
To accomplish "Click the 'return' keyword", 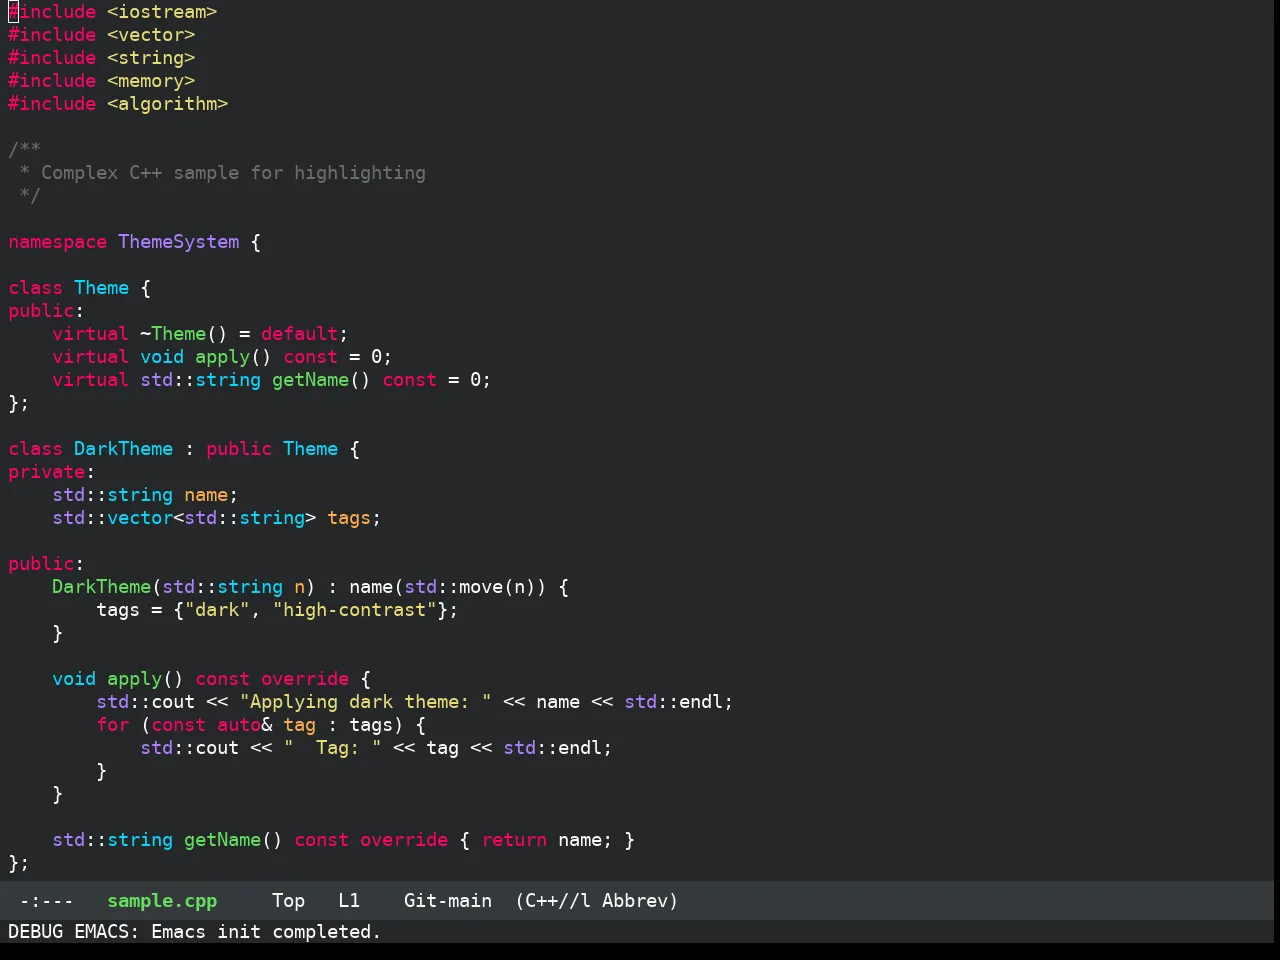I will point(514,840).
